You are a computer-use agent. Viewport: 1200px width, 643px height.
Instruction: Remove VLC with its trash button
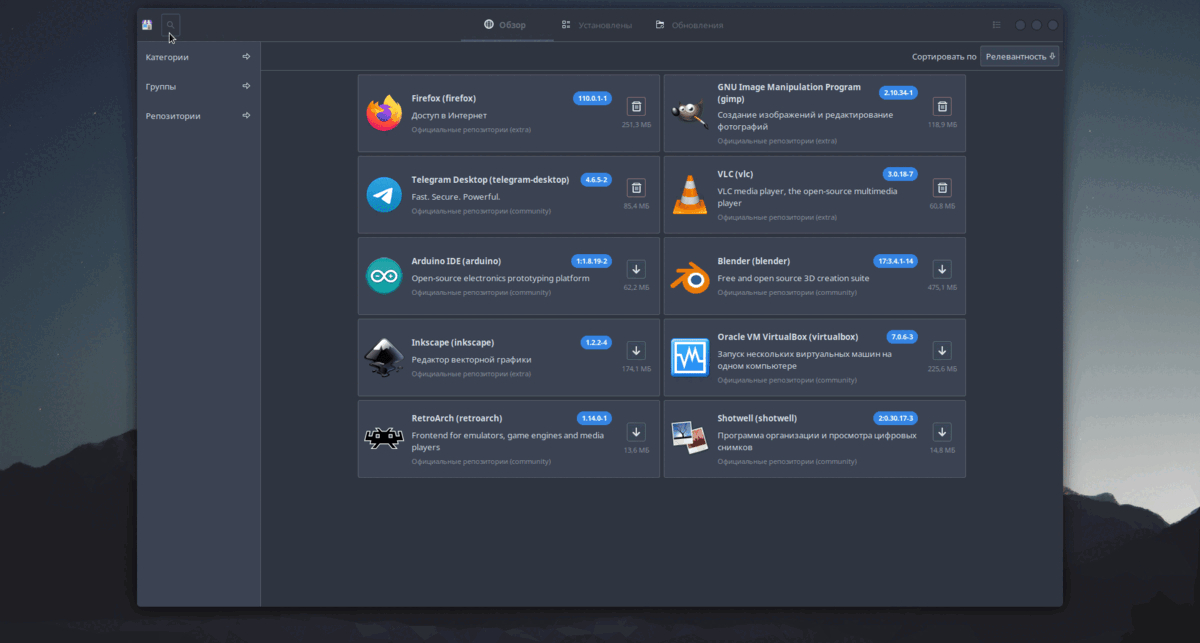pyautogui.click(x=941, y=187)
